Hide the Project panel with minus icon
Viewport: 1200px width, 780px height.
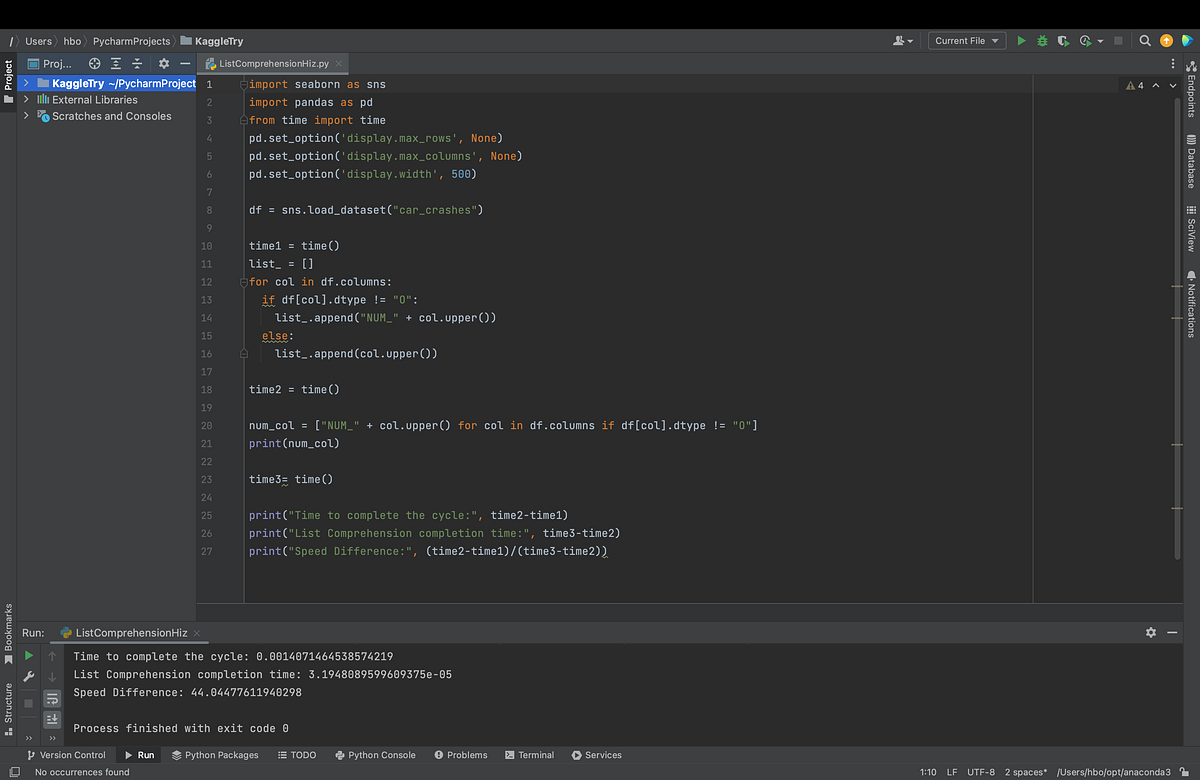coord(185,63)
